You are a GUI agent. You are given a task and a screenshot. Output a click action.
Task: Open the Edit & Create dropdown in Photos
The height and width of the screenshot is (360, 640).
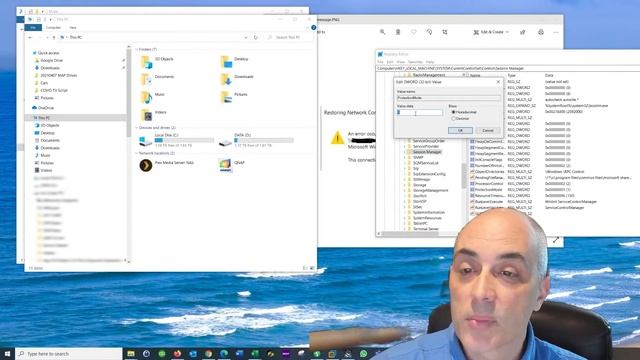pyautogui.click(x=491, y=32)
